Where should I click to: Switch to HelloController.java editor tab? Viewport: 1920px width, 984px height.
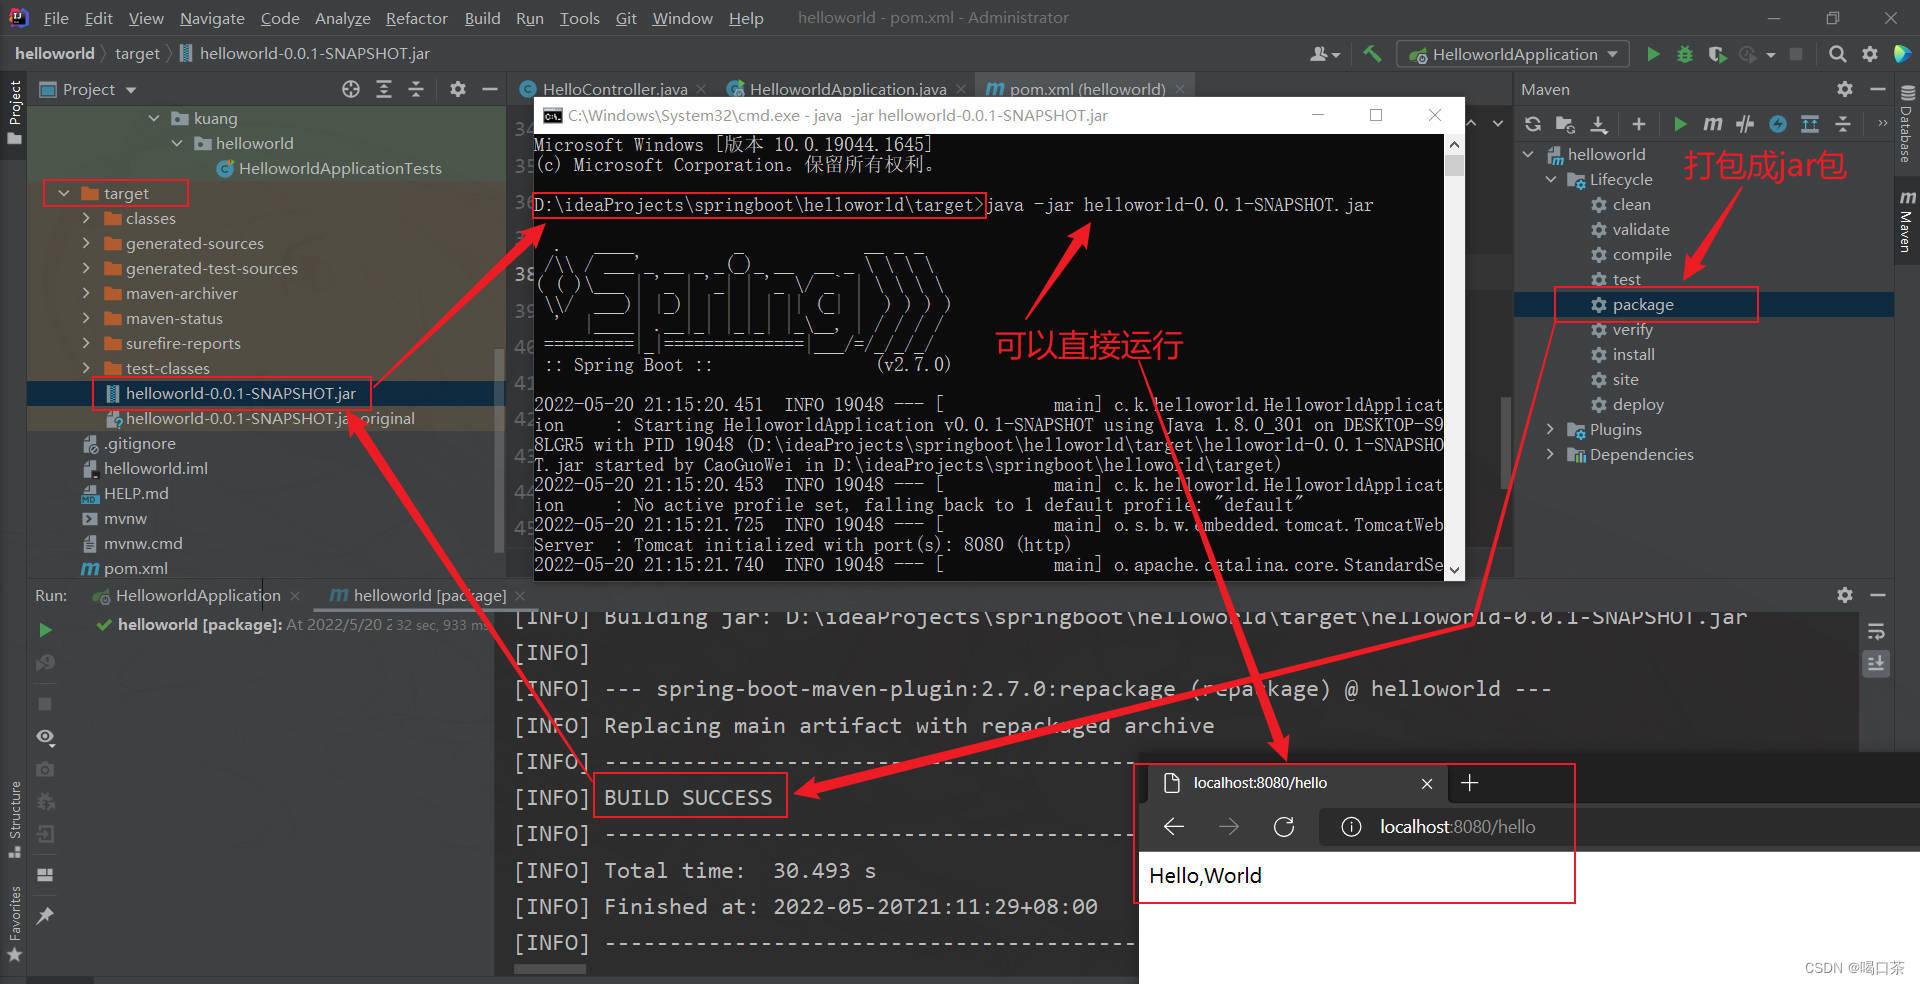click(x=614, y=89)
